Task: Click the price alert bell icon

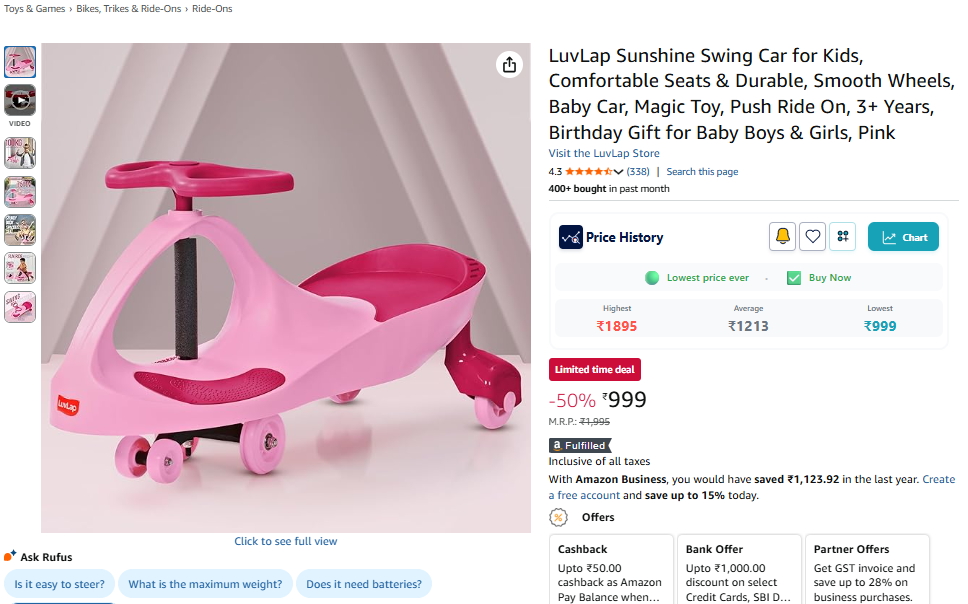Action: (x=782, y=237)
